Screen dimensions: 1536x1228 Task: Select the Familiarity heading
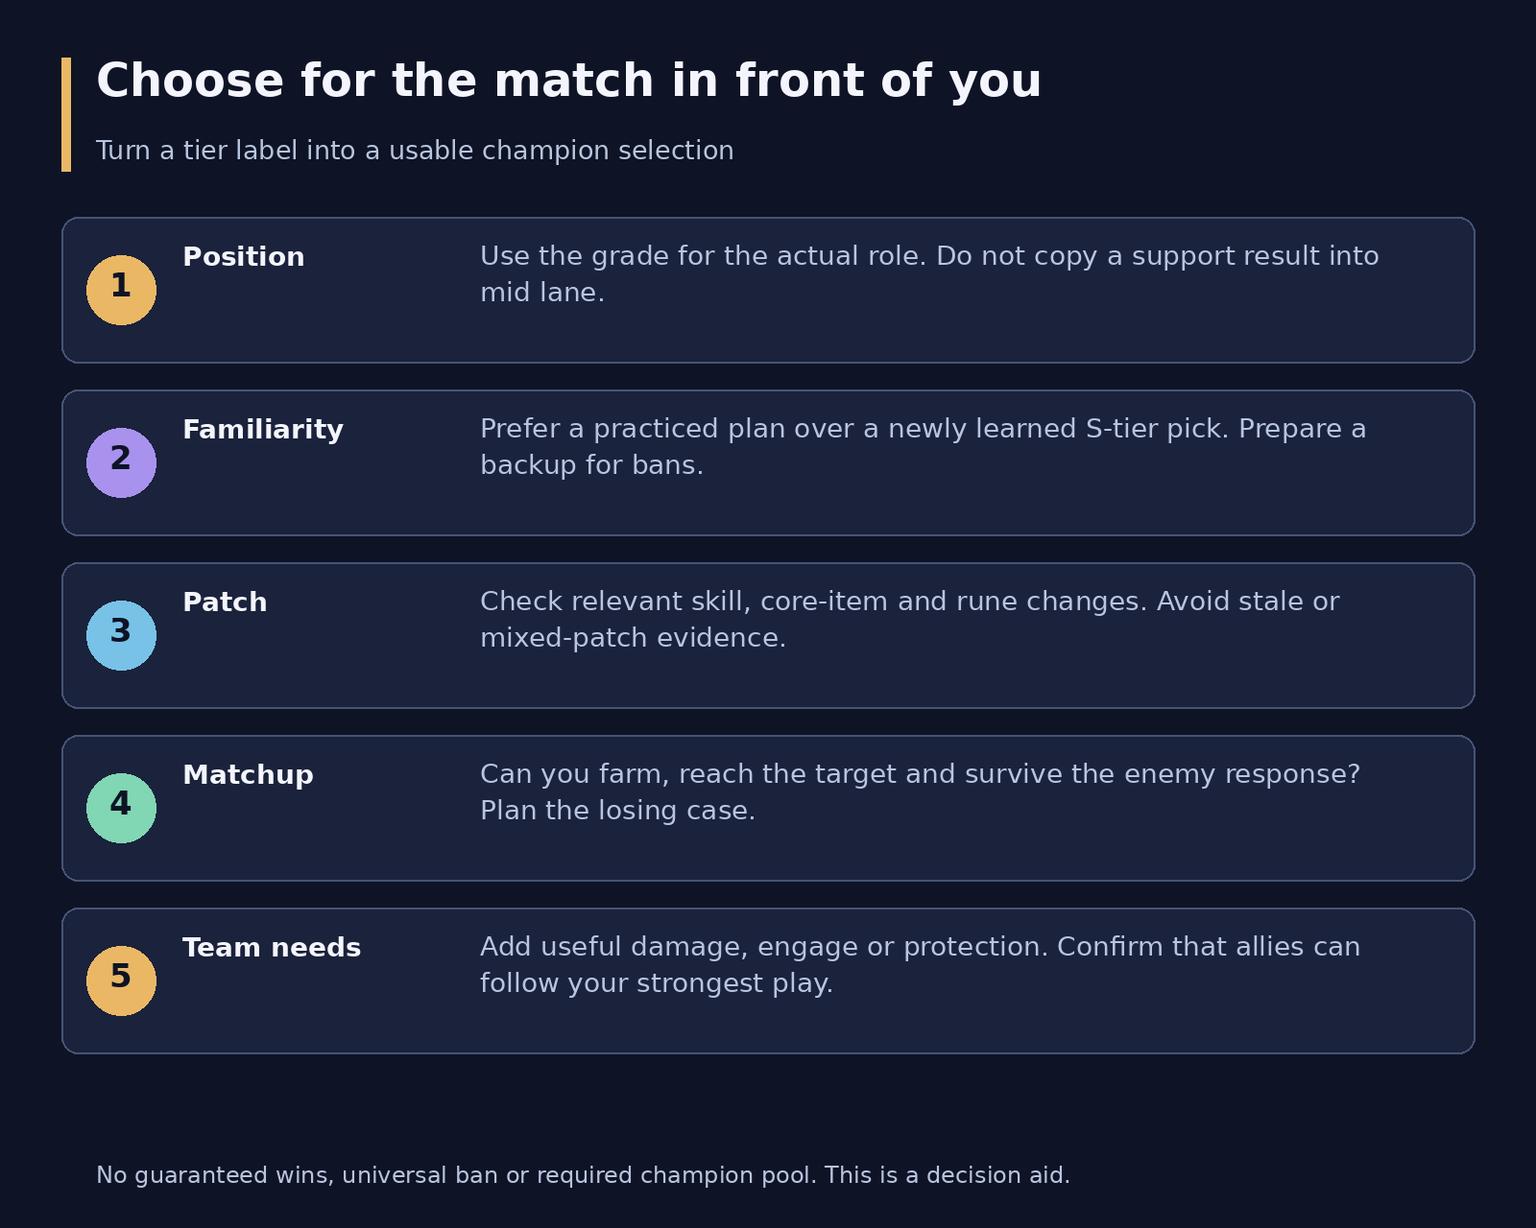pos(263,430)
